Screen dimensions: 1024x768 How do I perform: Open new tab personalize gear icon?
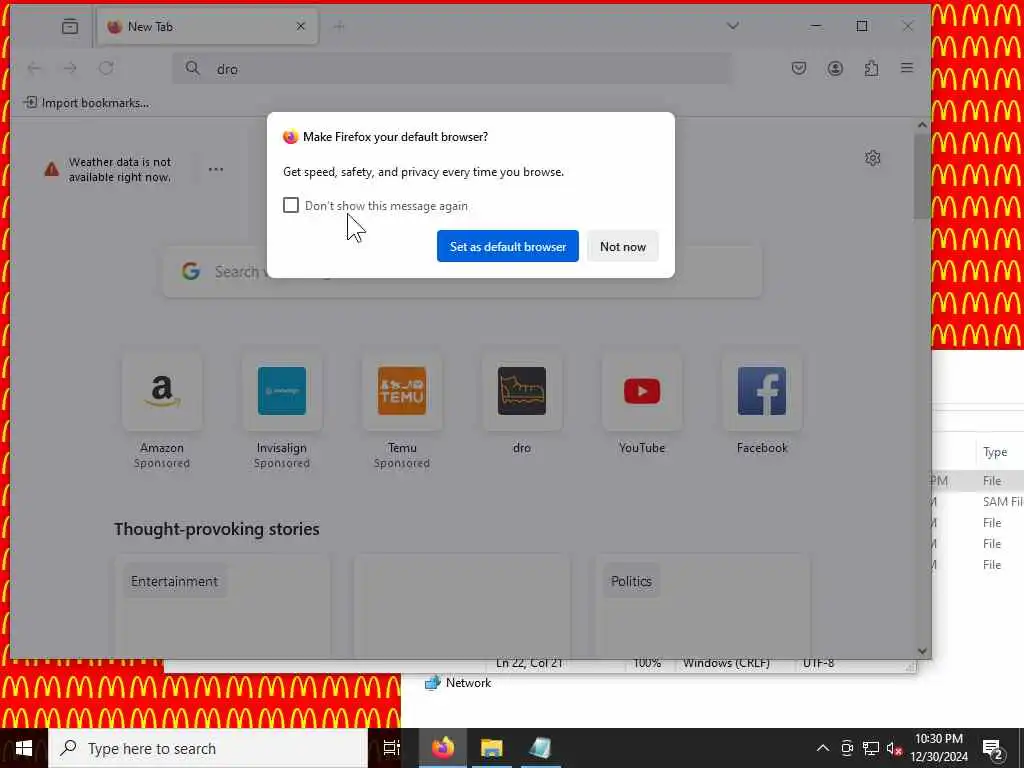pyautogui.click(x=872, y=158)
